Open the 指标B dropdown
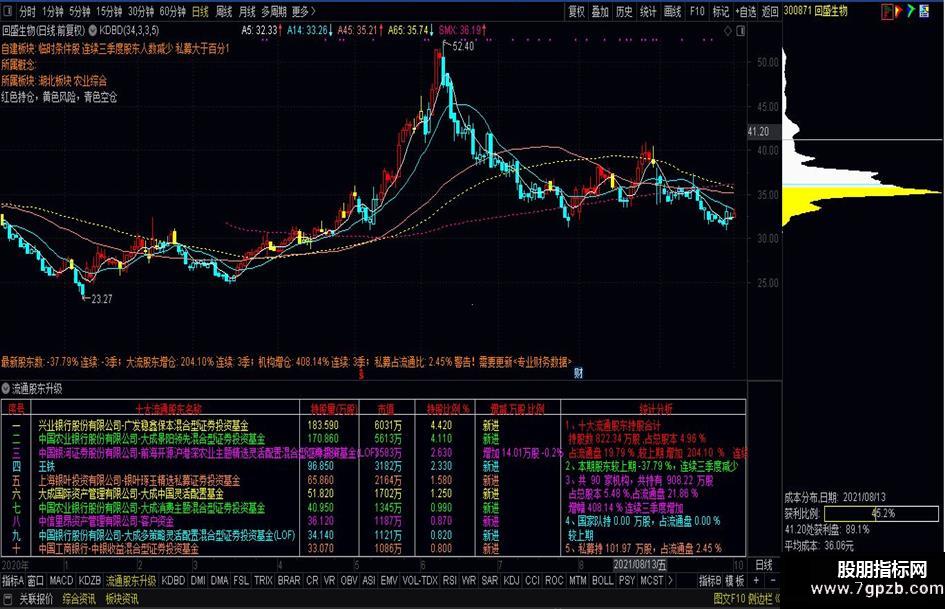 pos(710,581)
